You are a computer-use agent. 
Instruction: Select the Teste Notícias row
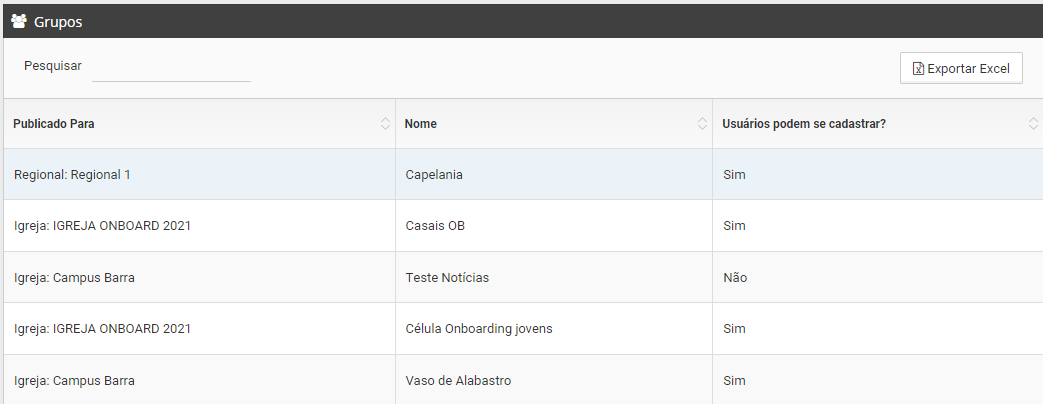523,278
